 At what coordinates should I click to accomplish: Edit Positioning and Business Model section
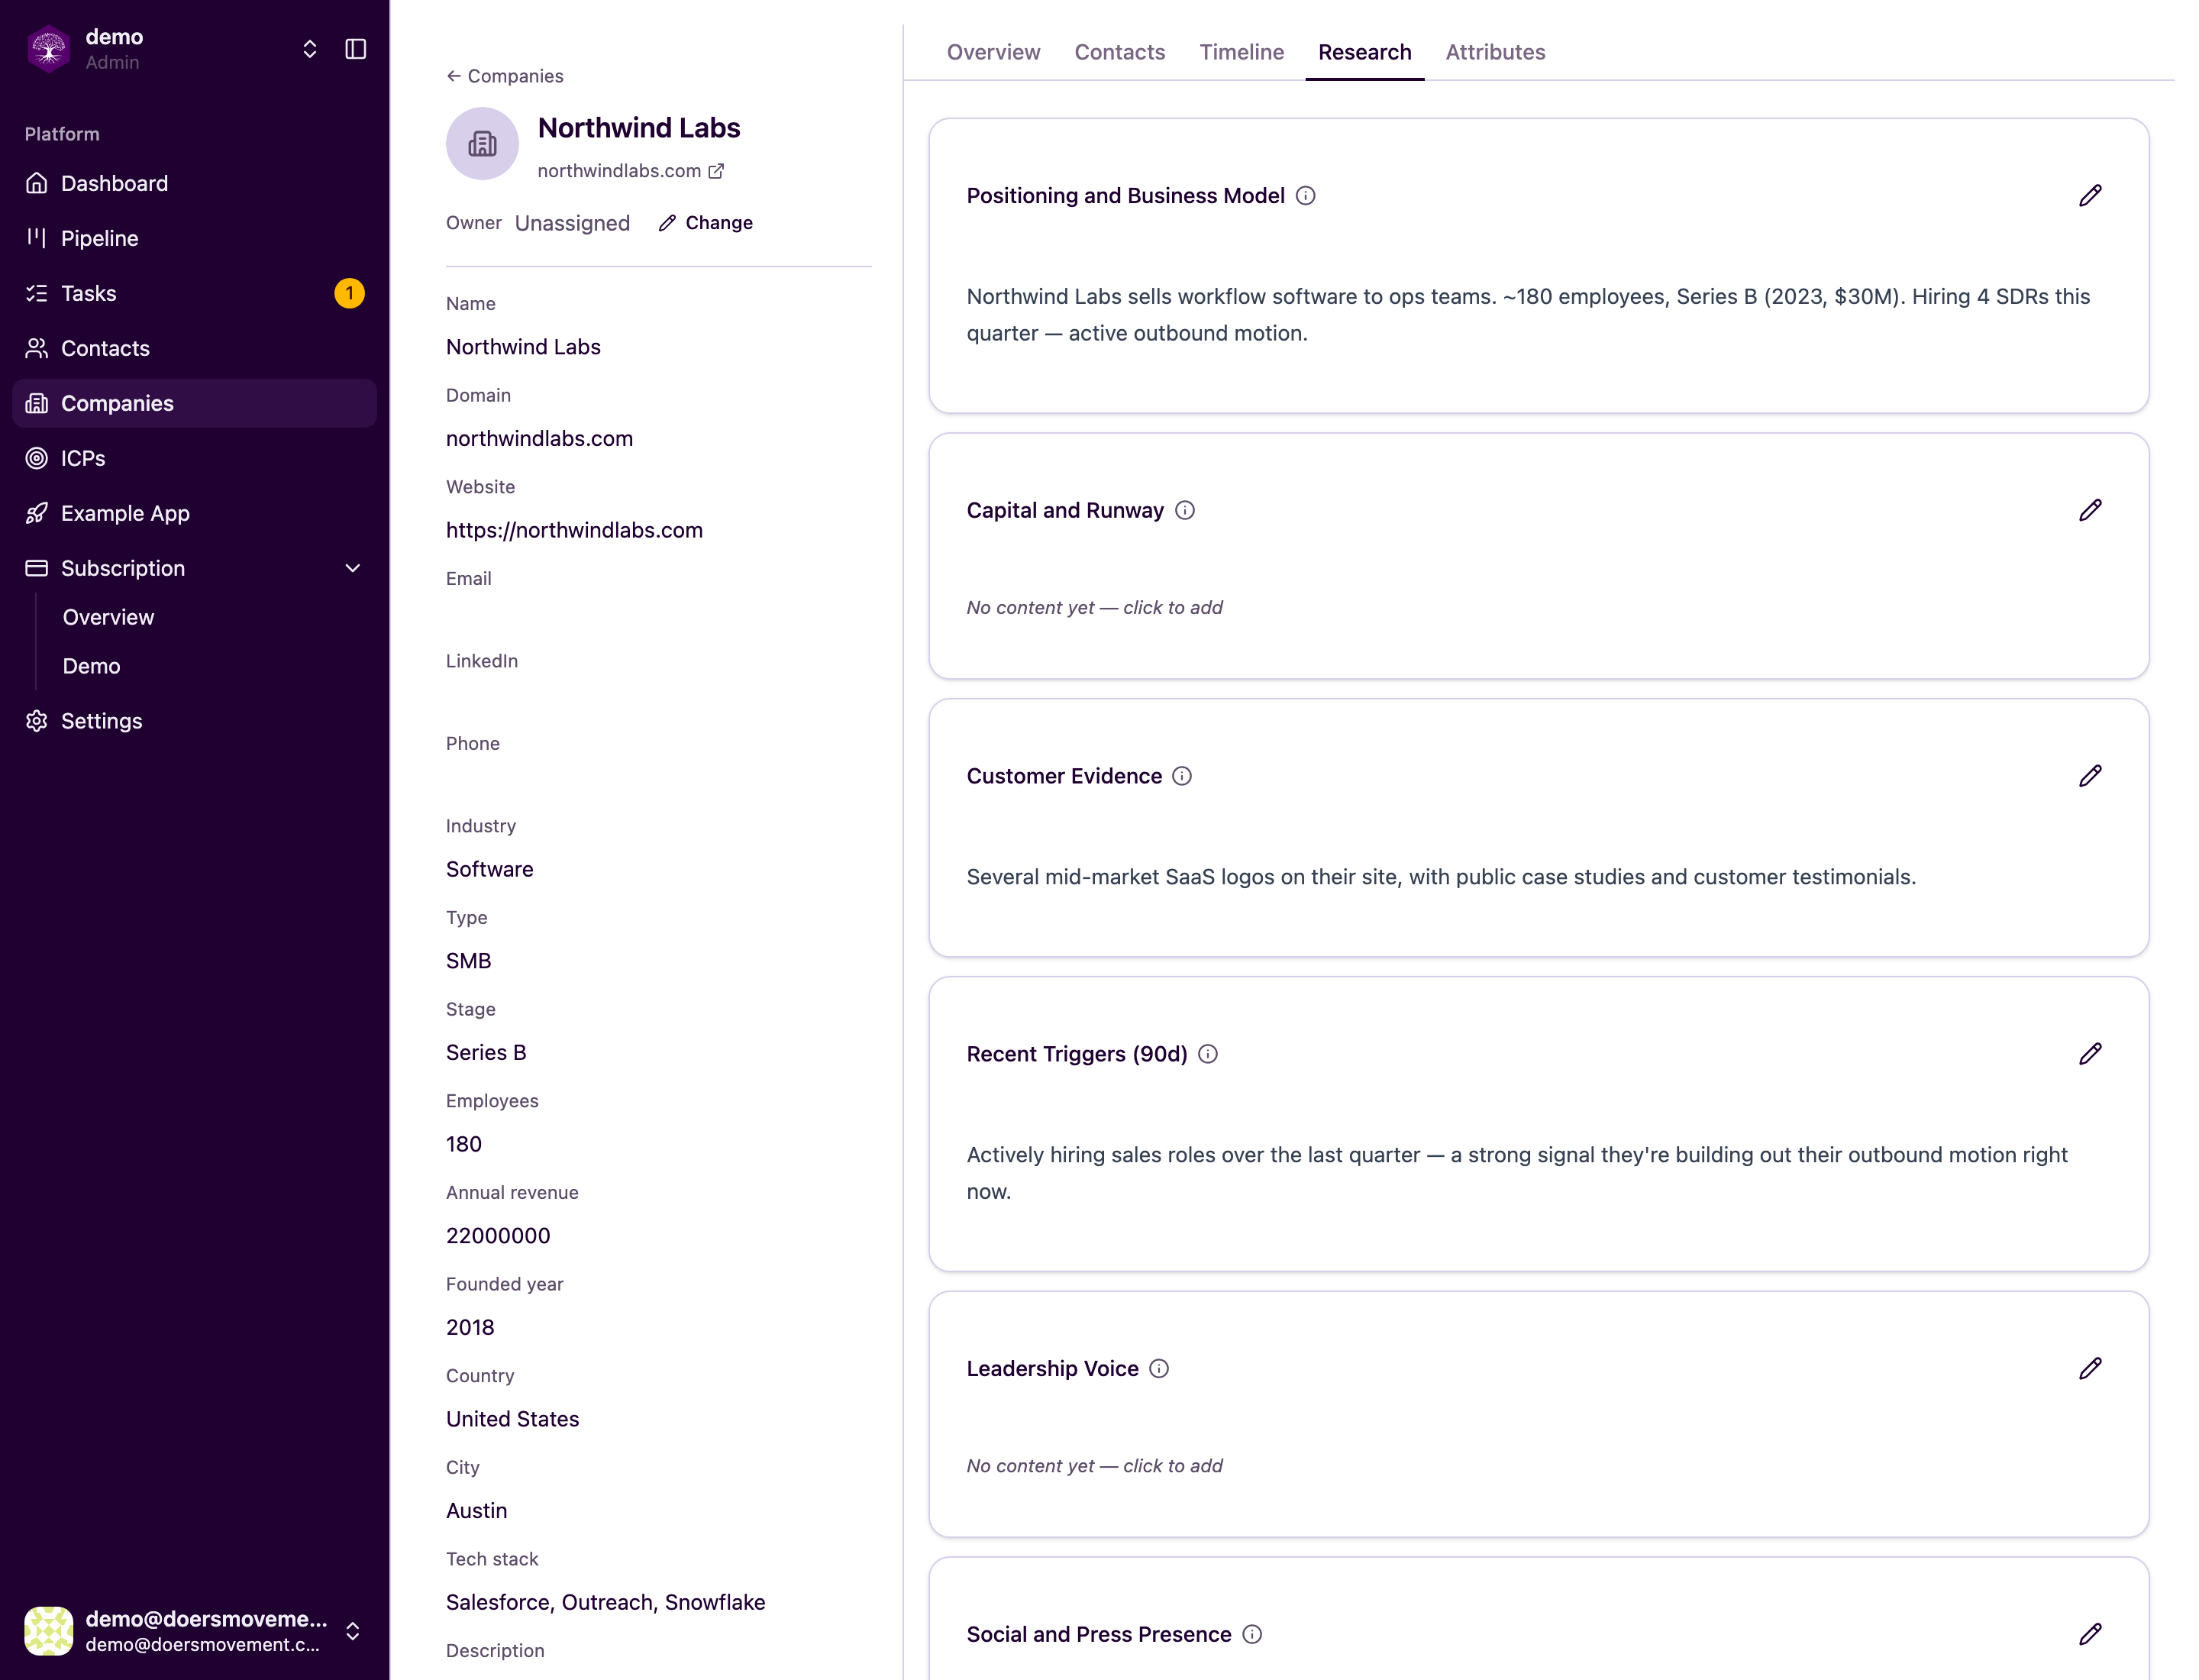[x=2090, y=195]
